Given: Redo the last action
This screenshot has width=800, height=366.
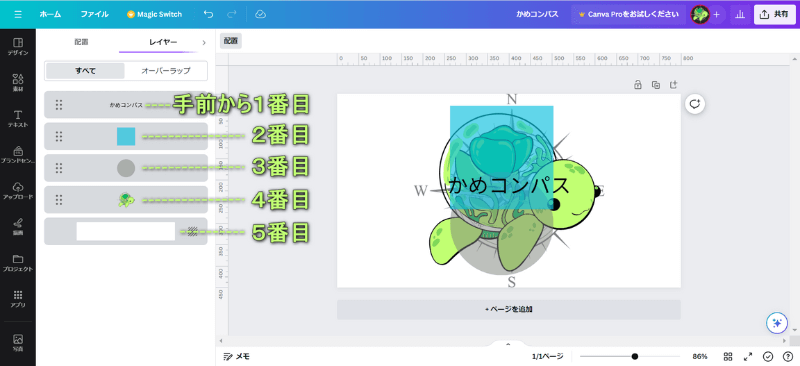Looking at the screenshot, I should [232, 14].
